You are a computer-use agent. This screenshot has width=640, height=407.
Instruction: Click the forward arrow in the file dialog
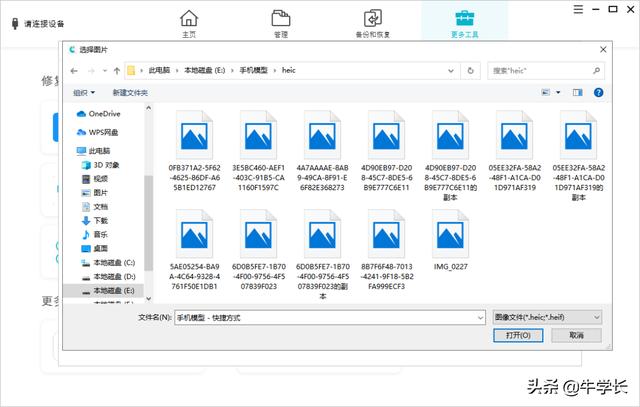tap(91, 71)
